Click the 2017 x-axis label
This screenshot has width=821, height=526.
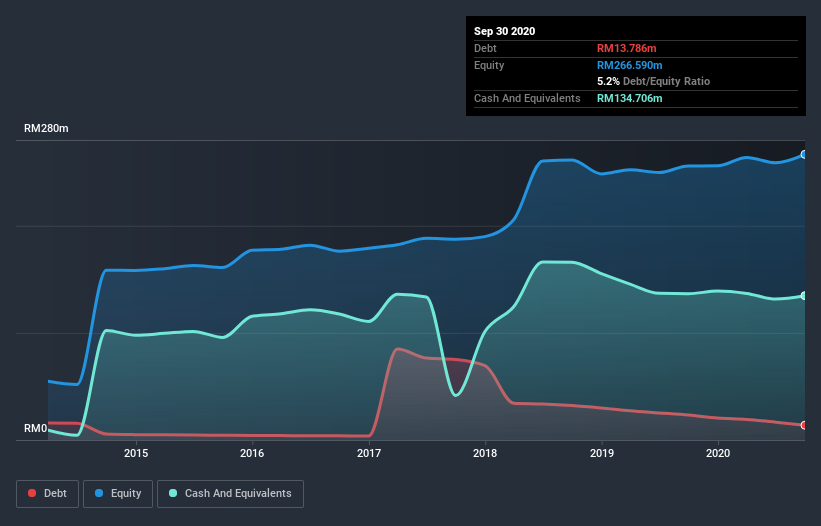pyautogui.click(x=369, y=453)
